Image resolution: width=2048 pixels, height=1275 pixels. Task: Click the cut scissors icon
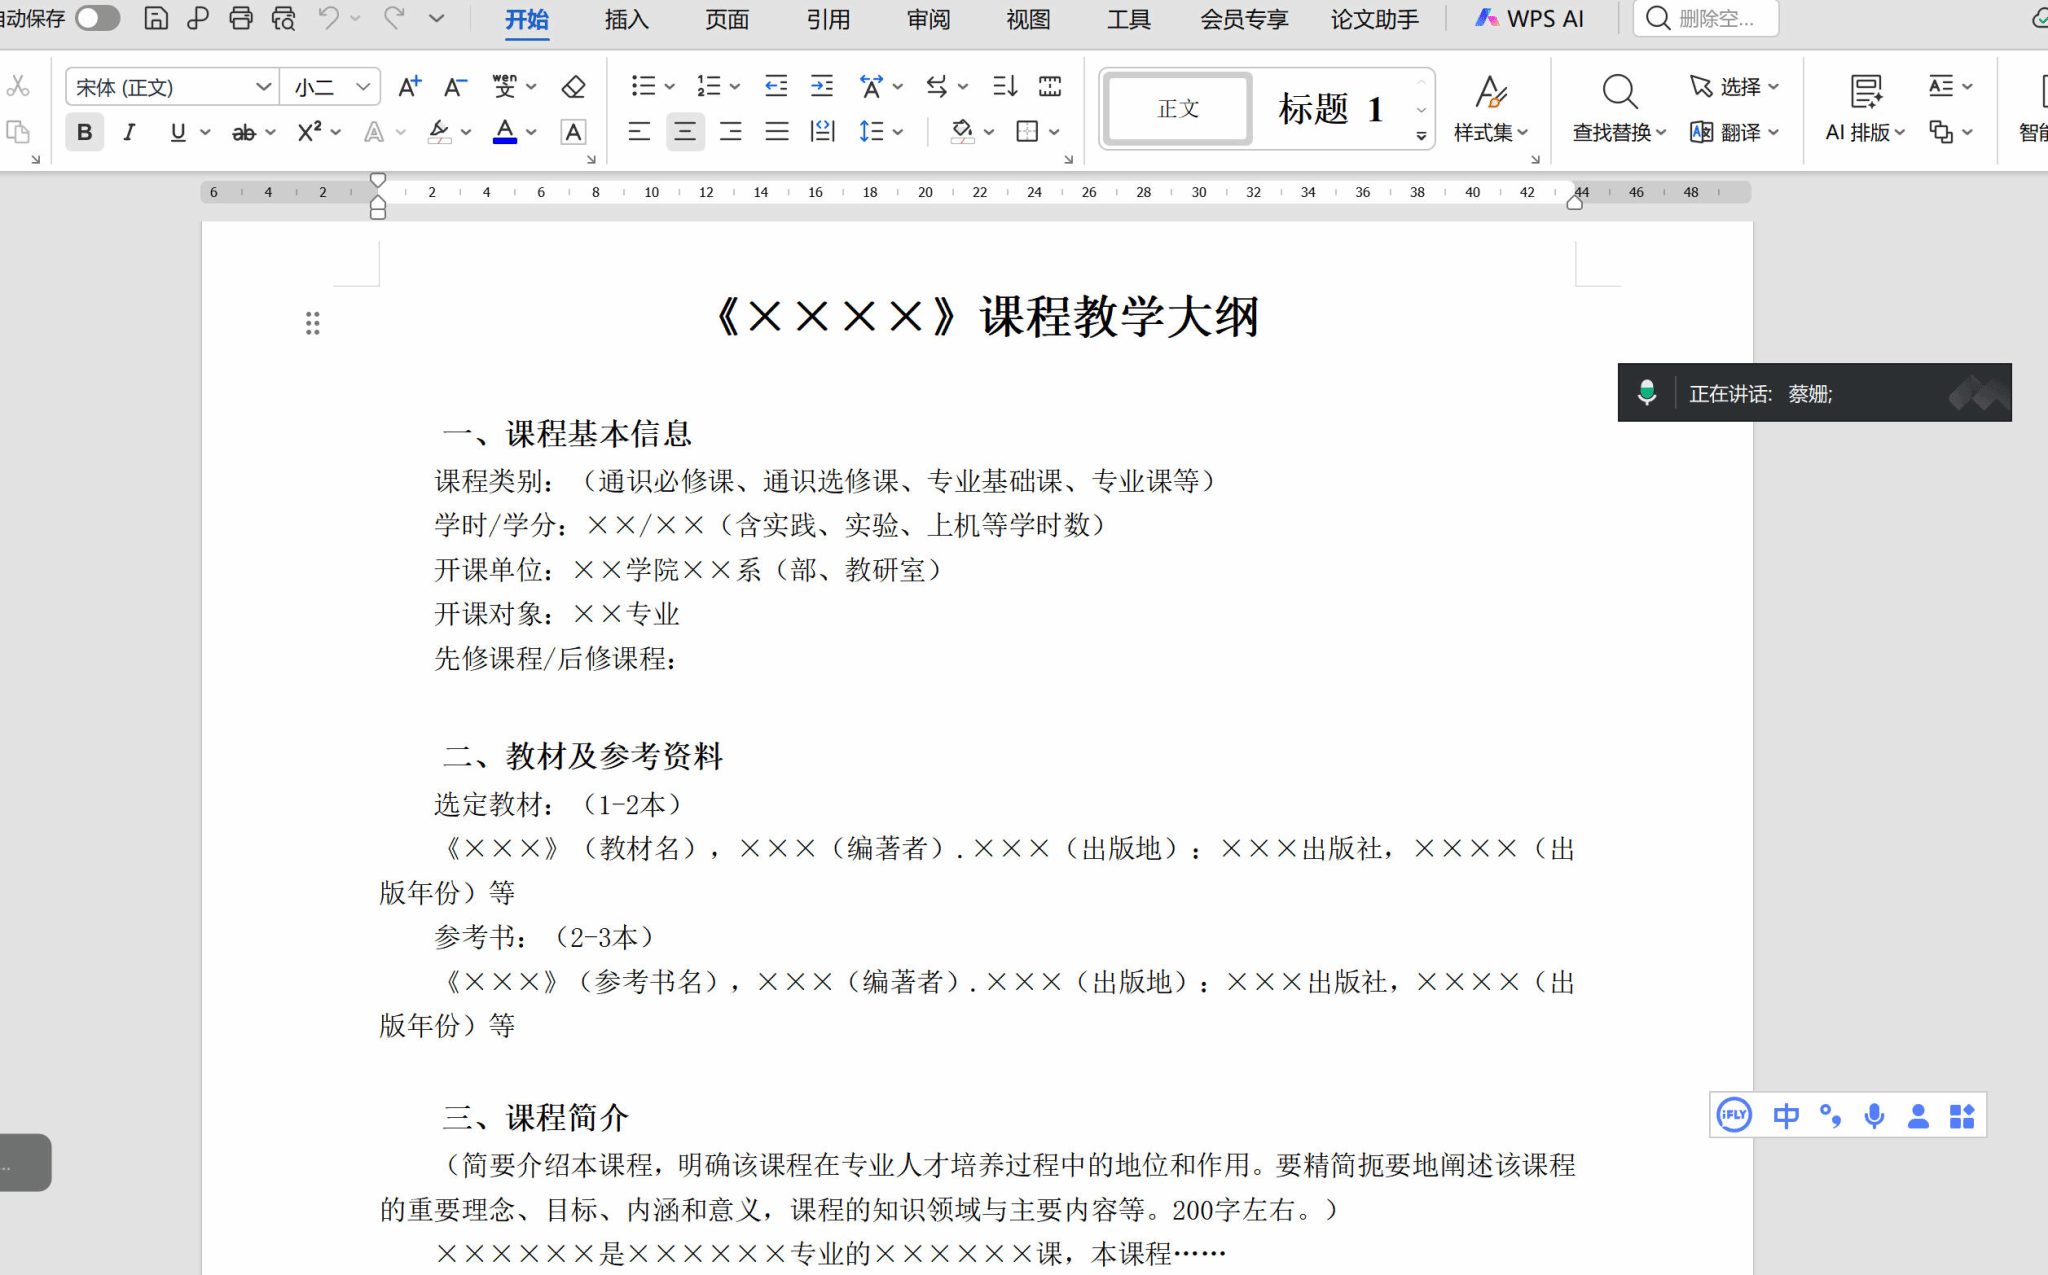(x=18, y=87)
